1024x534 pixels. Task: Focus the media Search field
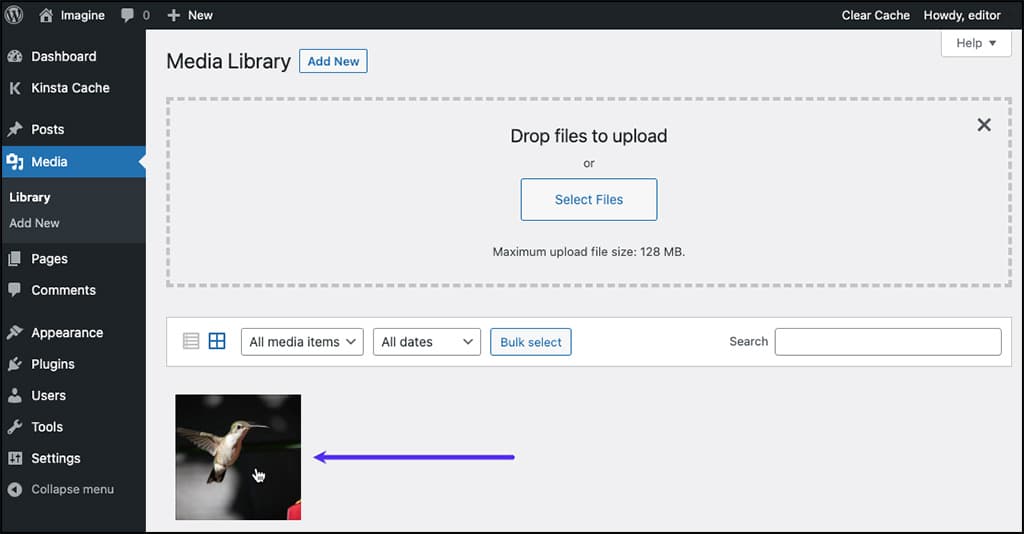(x=888, y=341)
